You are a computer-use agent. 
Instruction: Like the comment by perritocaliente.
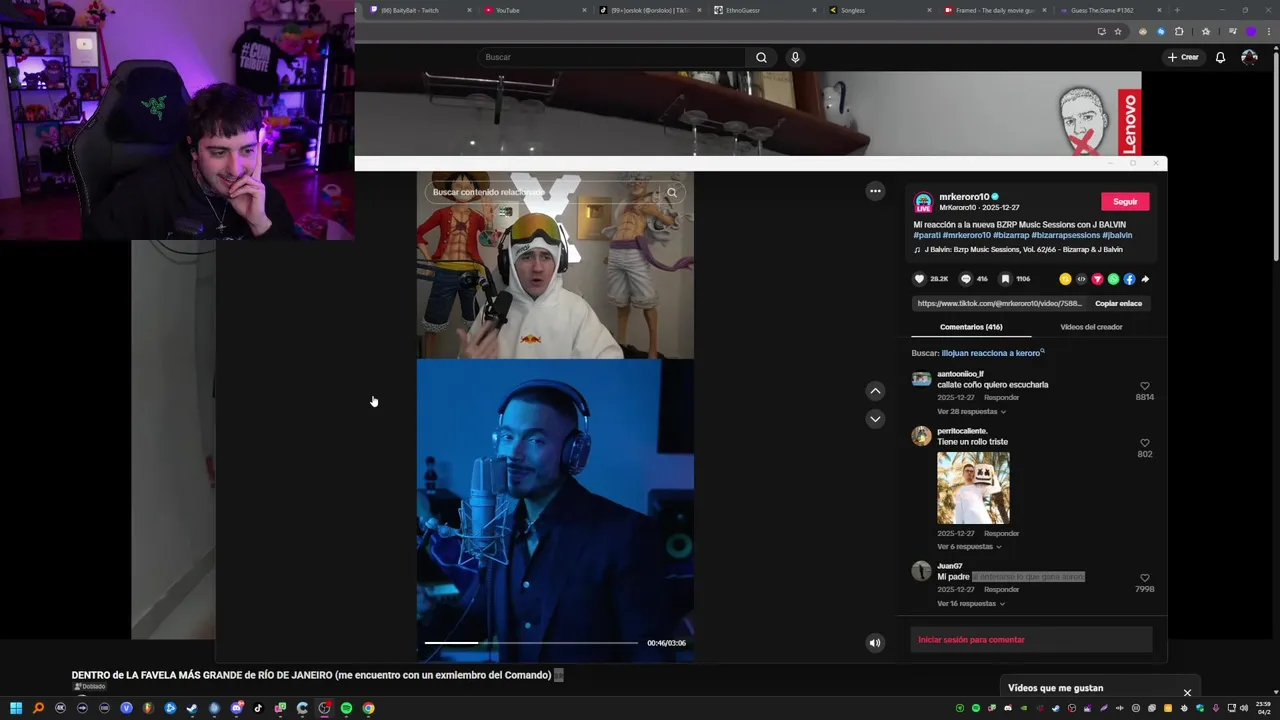coord(1145,443)
